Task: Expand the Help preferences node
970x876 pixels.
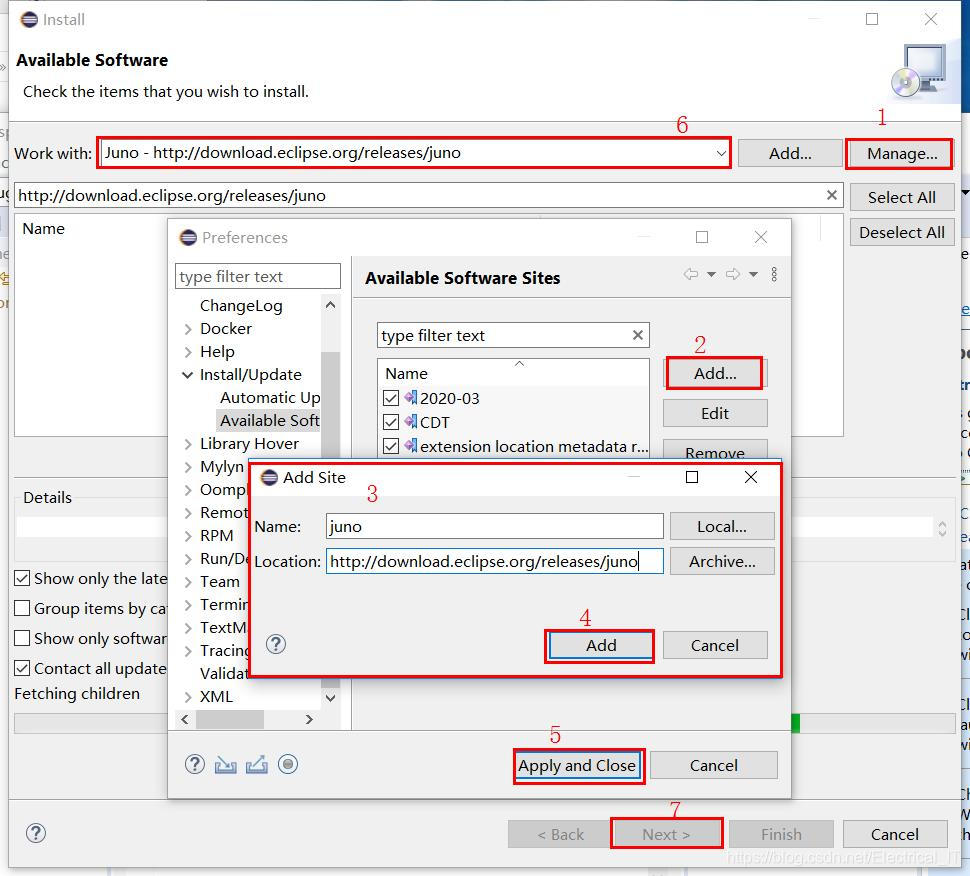Action: pos(187,352)
